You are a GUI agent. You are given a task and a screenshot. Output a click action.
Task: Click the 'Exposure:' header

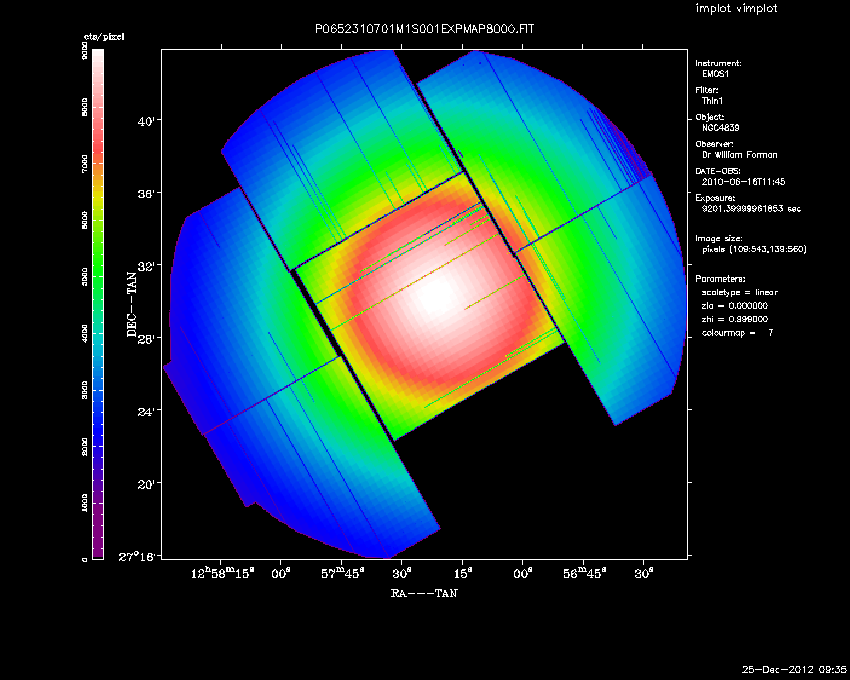pyautogui.click(x=716, y=198)
